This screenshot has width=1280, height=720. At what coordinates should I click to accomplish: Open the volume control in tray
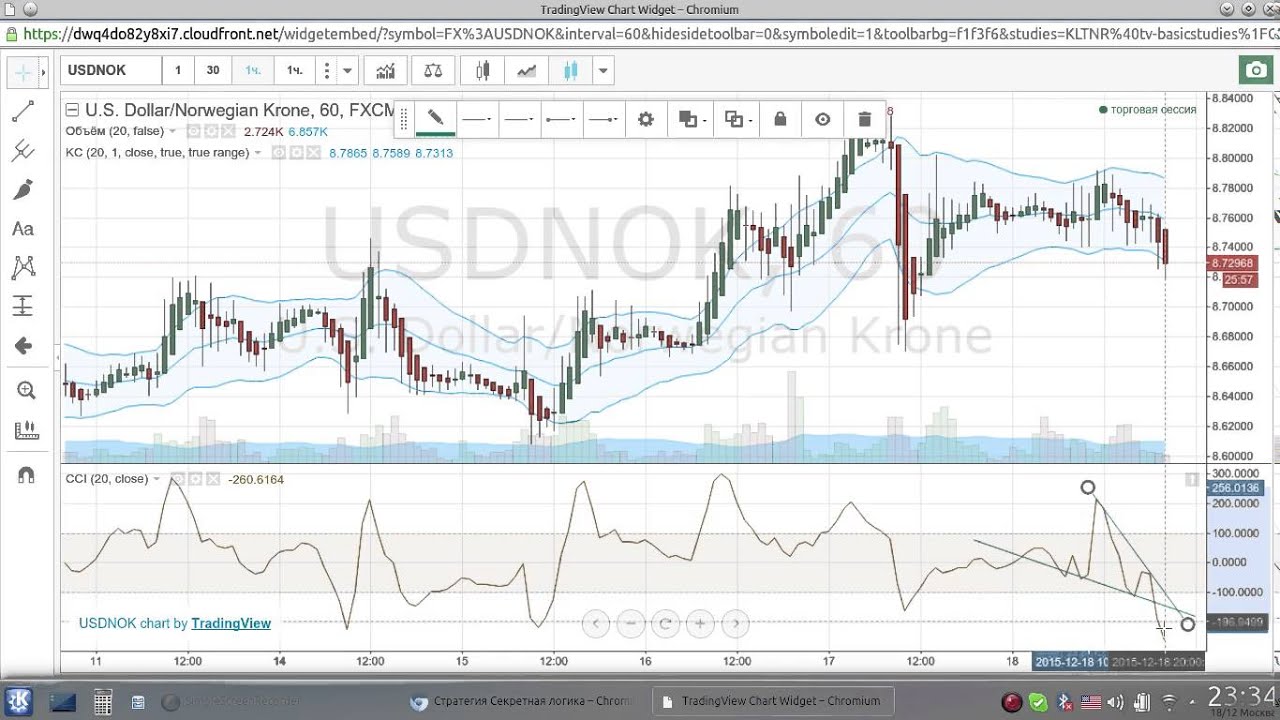pyautogui.click(x=1115, y=702)
